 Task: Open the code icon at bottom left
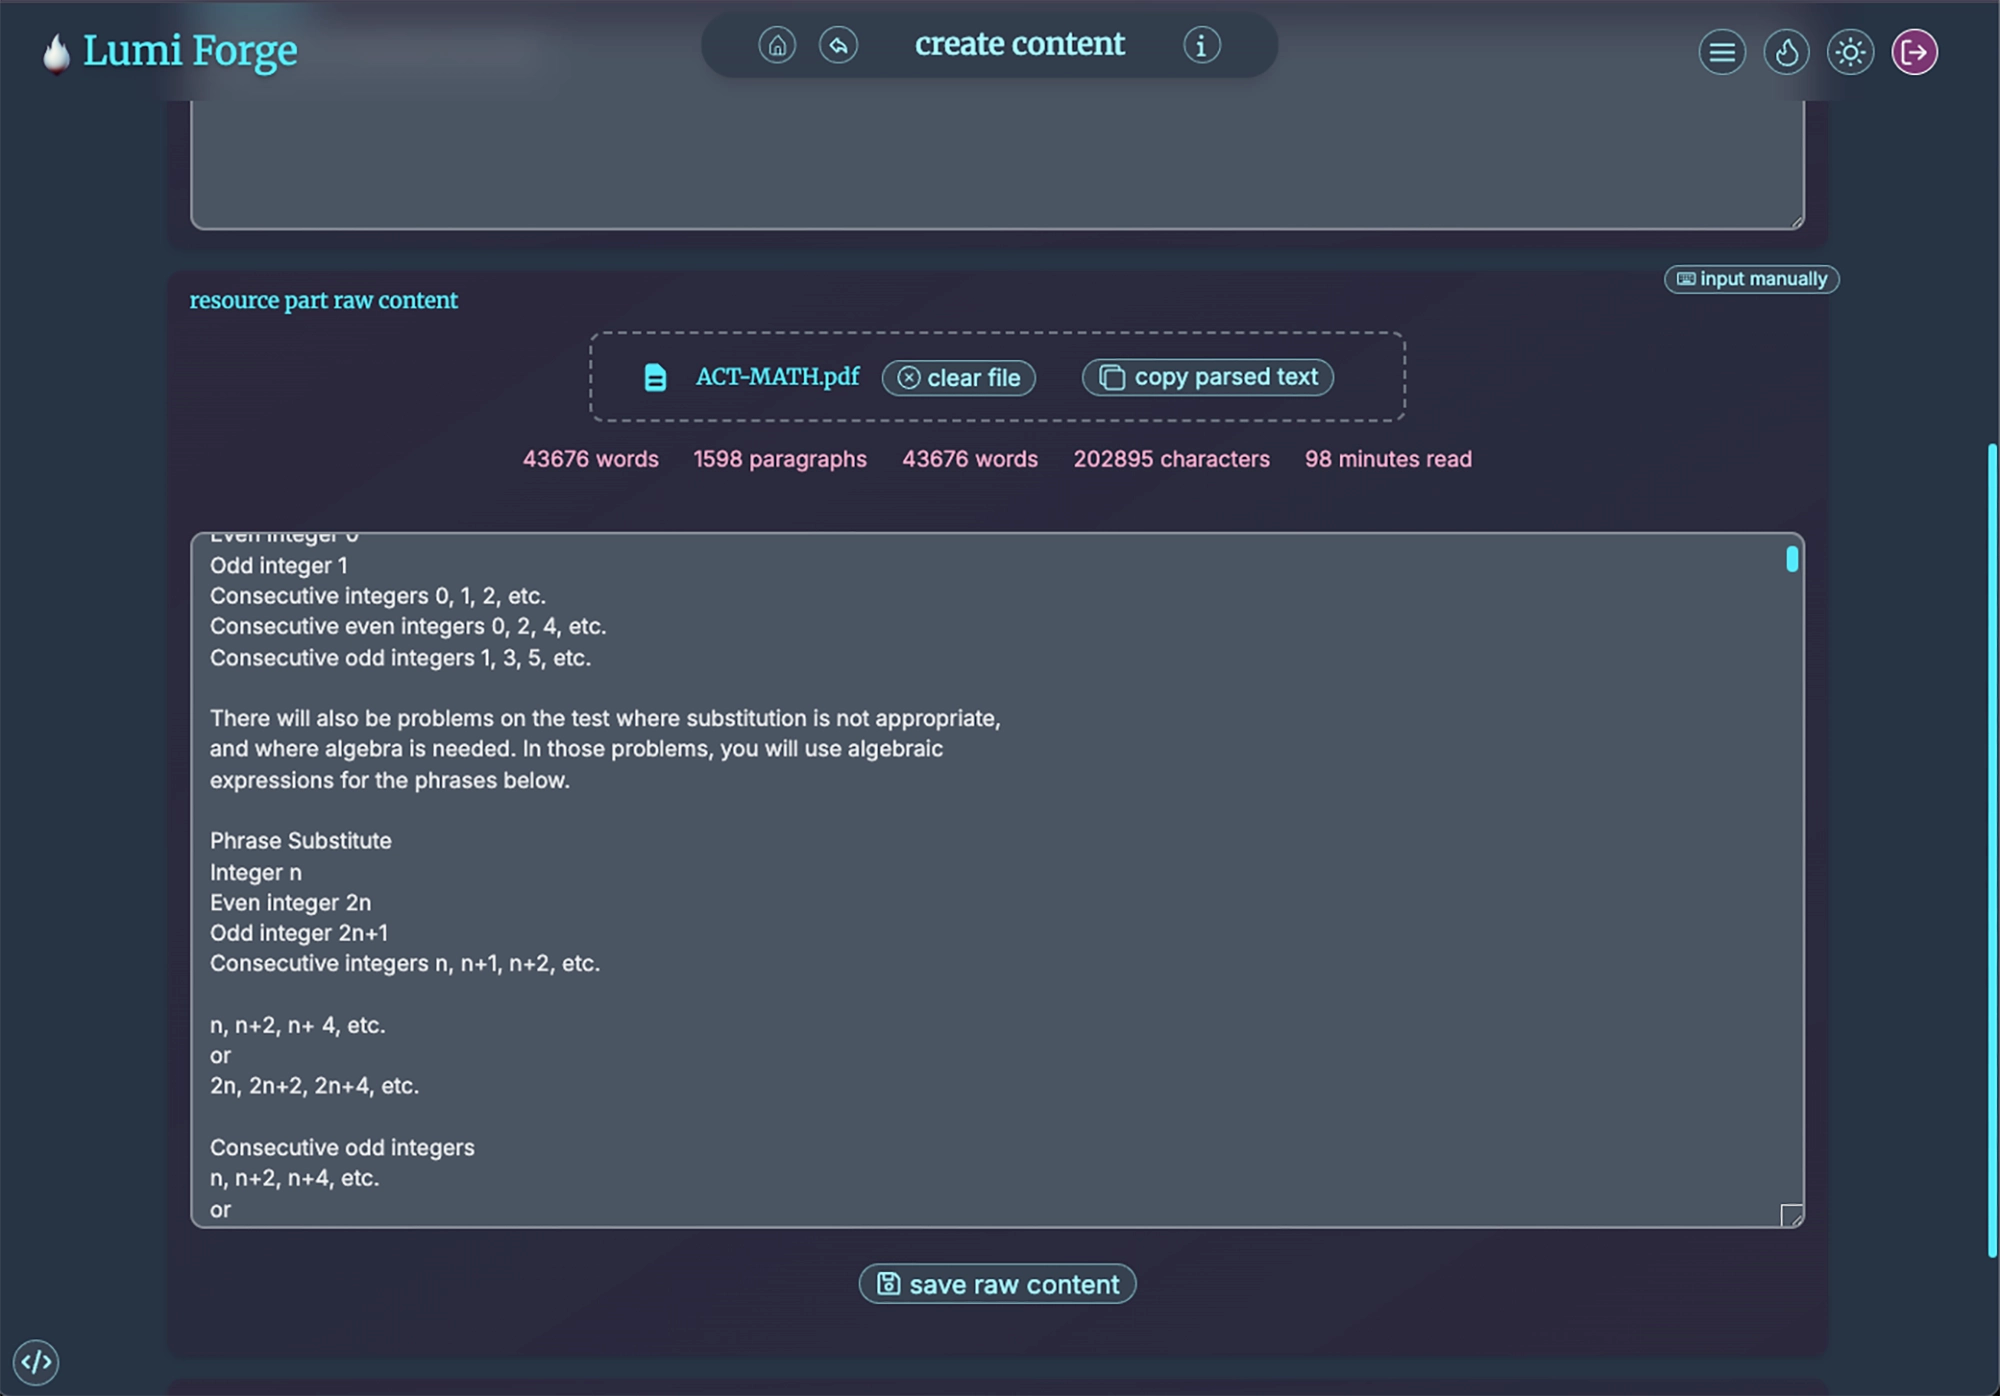click(36, 1361)
